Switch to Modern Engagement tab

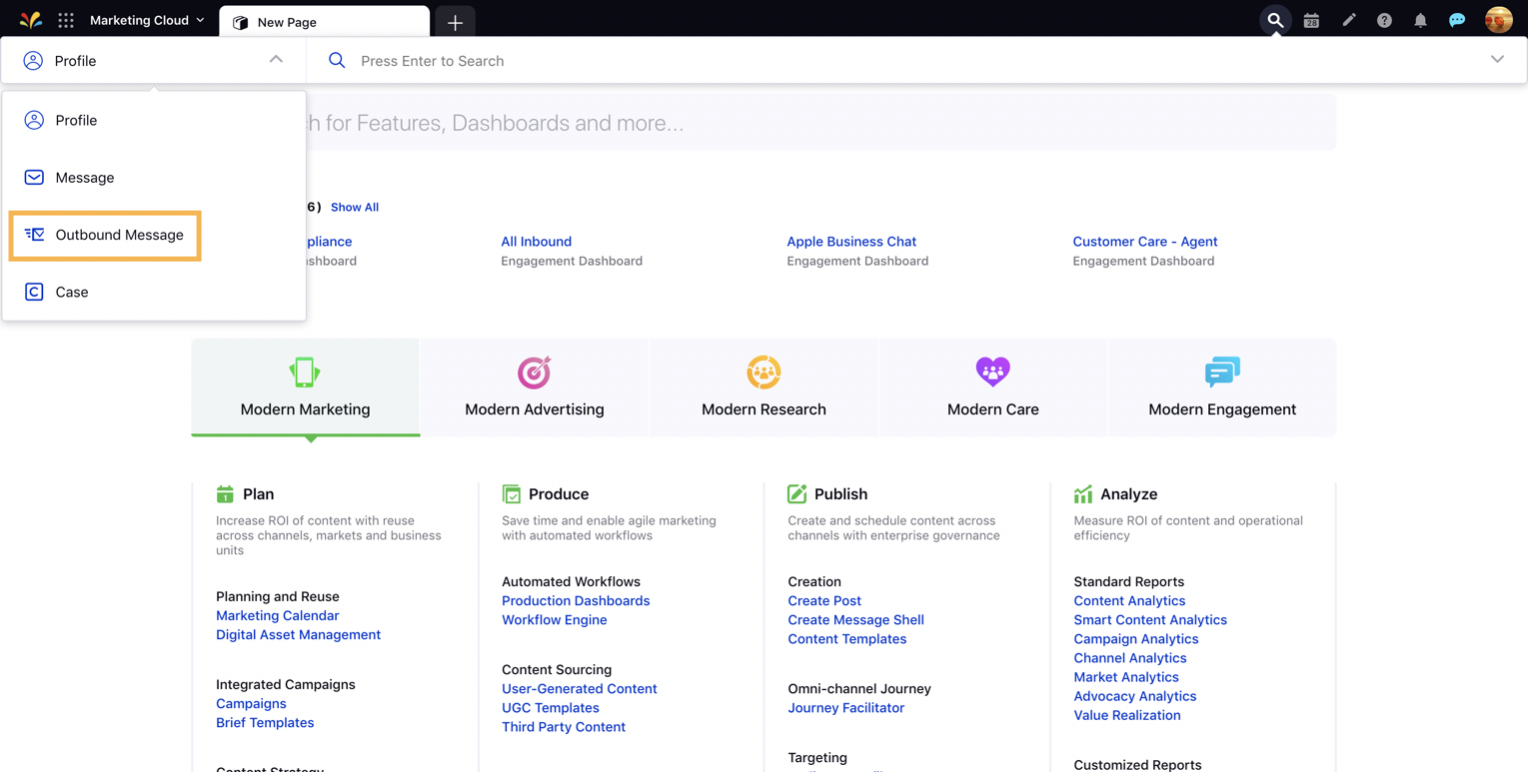coord(1222,387)
